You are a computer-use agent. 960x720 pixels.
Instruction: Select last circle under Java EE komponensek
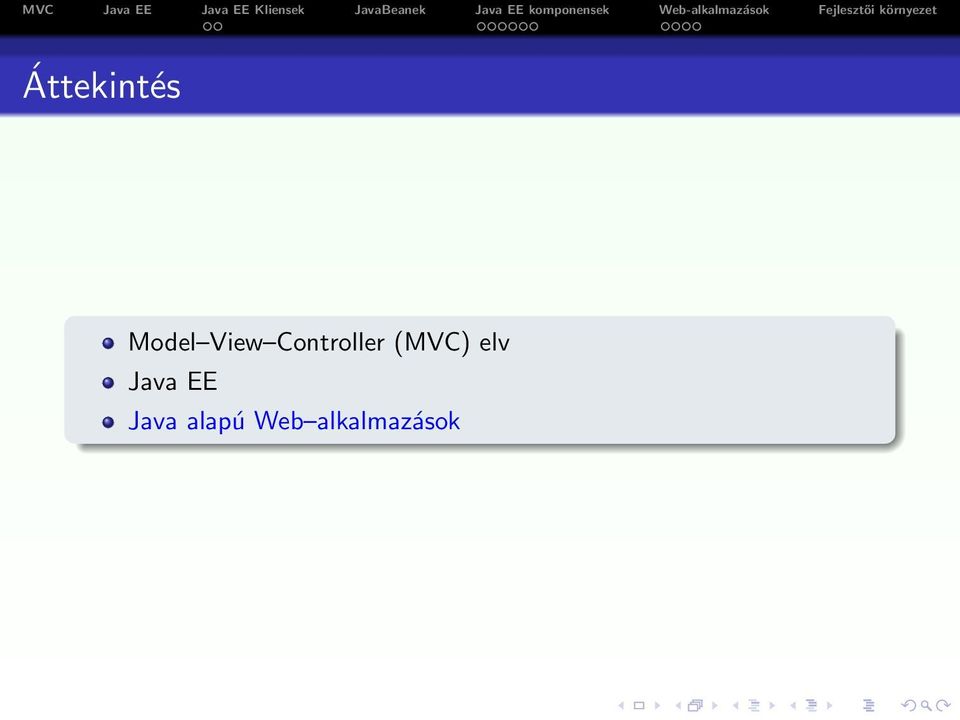533,26
